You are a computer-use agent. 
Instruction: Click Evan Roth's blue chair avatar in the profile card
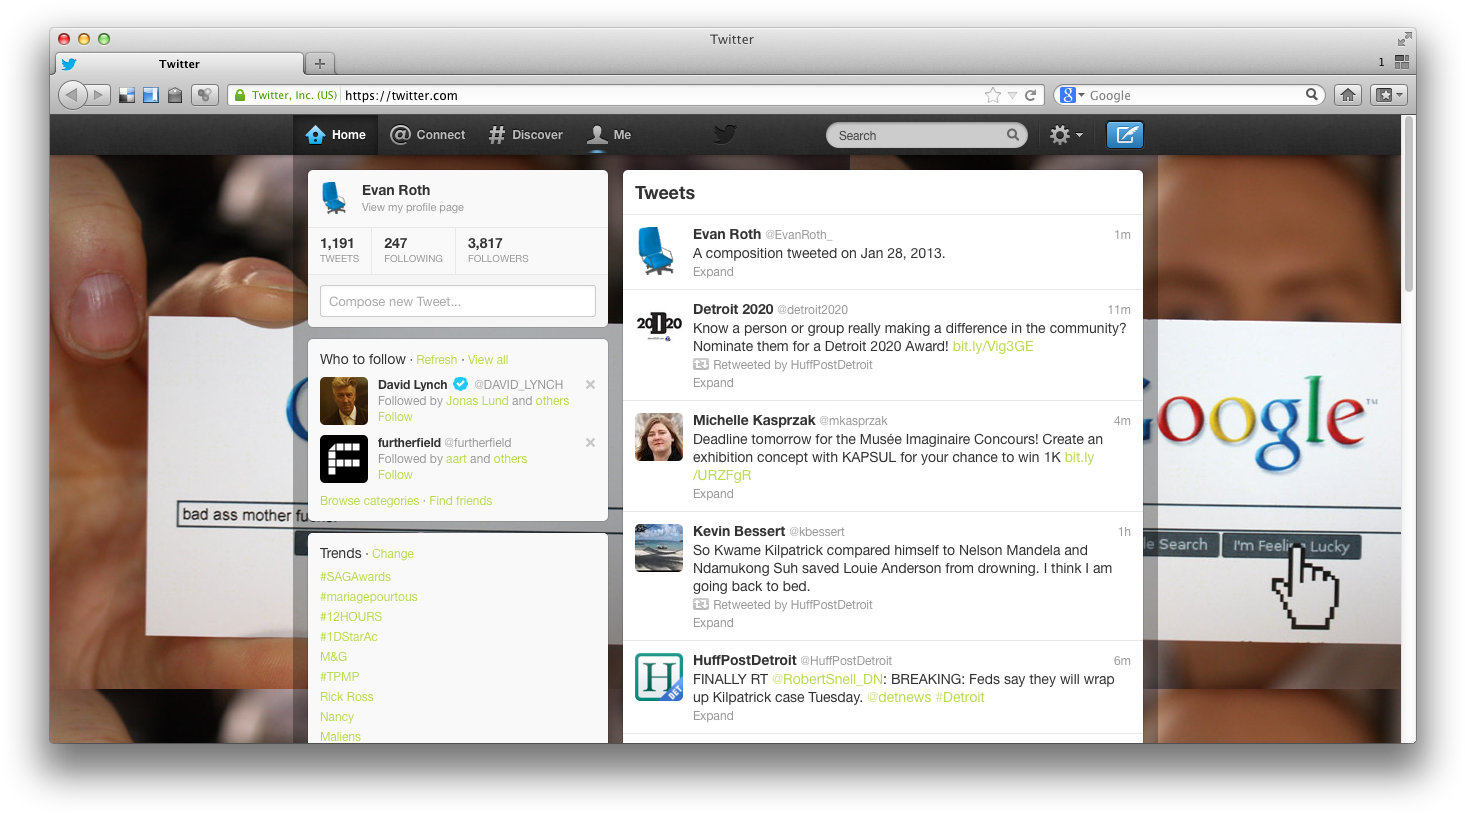tap(334, 198)
